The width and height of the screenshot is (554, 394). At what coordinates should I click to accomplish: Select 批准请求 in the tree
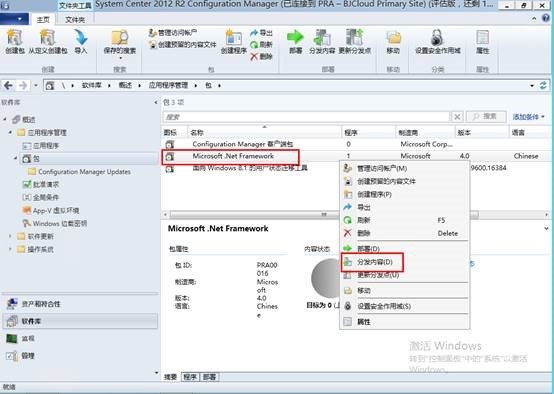coord(41,184)
